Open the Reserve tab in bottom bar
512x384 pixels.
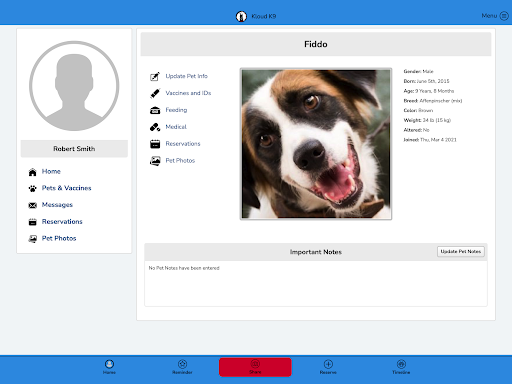(x=328, y=367)
